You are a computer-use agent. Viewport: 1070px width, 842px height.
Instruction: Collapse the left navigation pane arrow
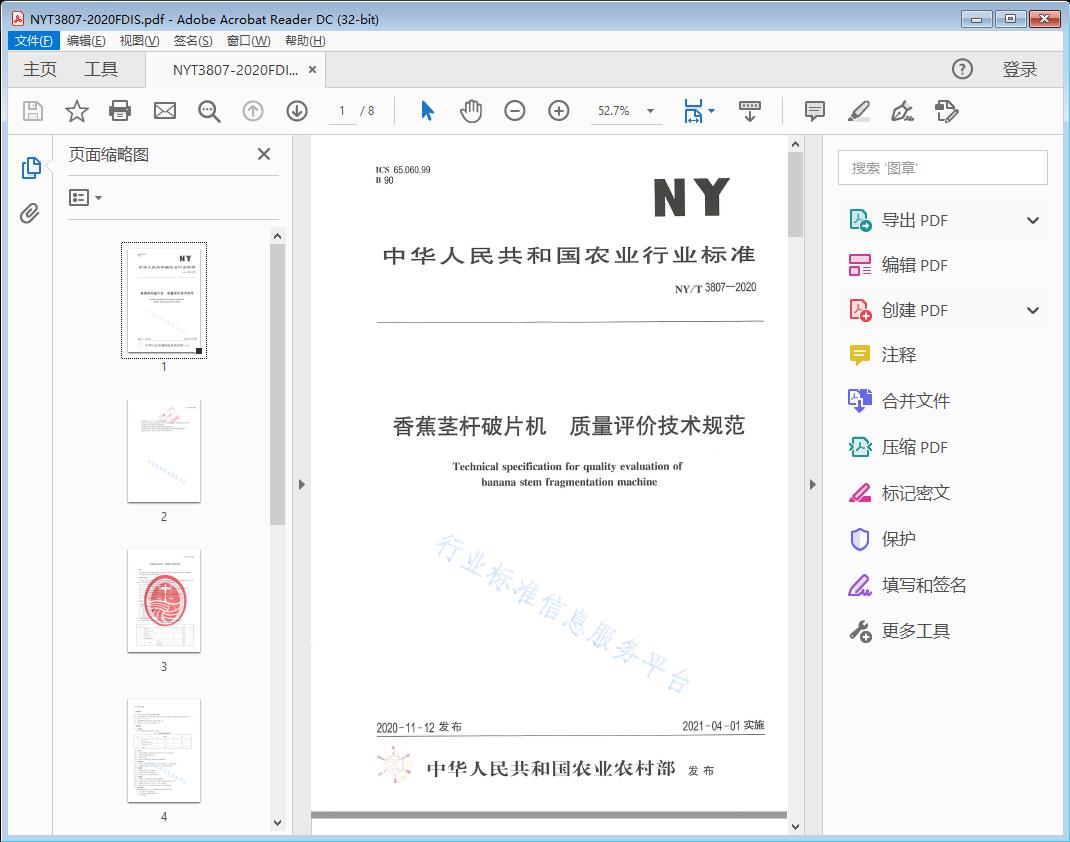tap(301, 485)
